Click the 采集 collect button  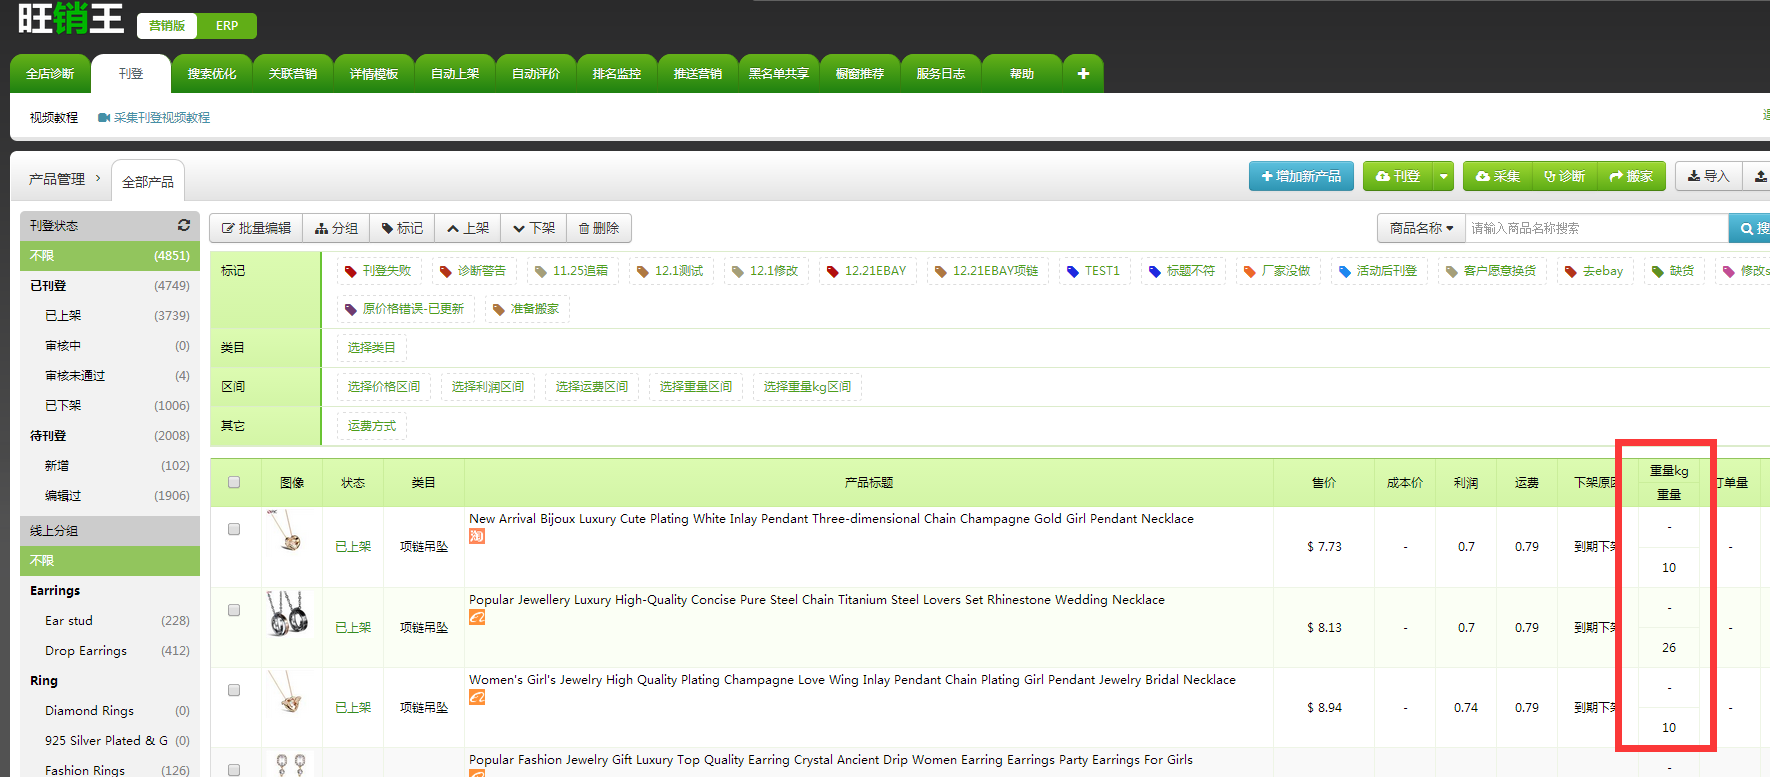pos(1498,176)
